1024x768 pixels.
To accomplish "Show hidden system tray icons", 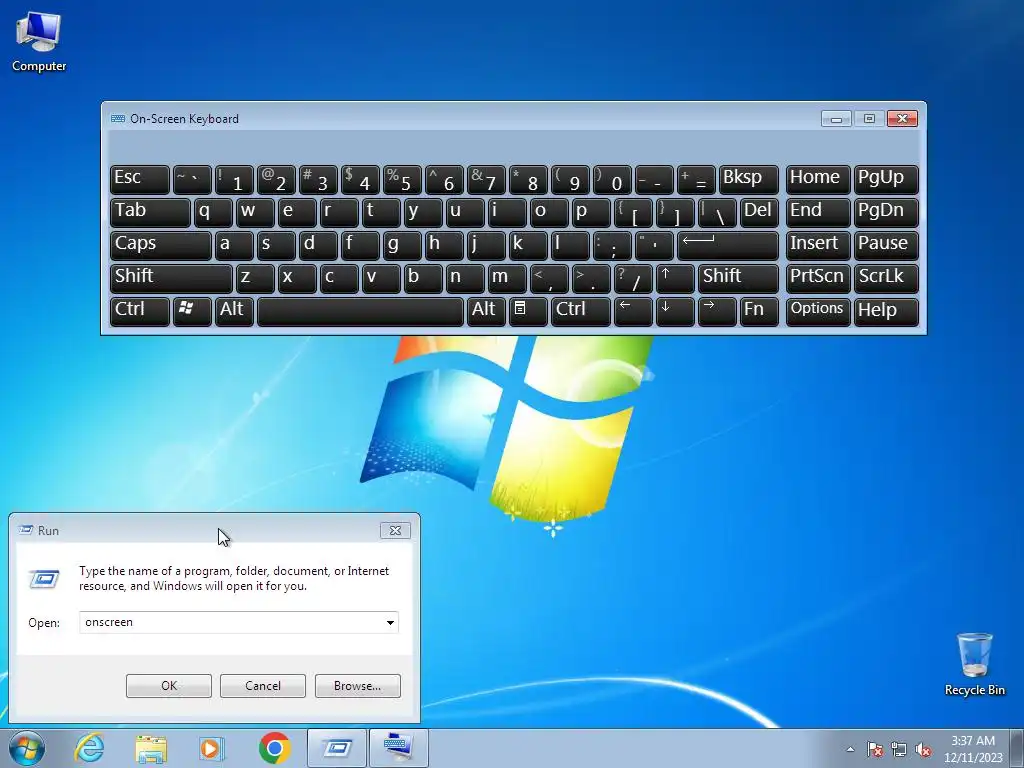I will [850, 749].
